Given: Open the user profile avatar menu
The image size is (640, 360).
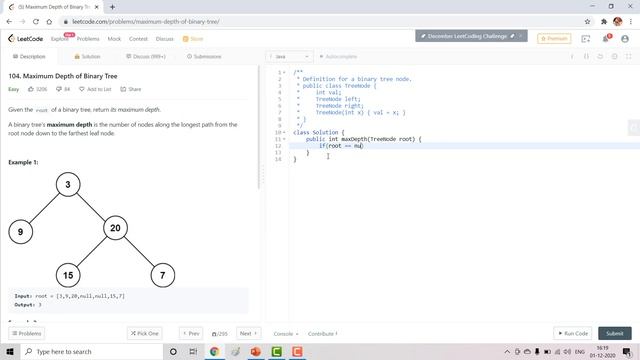Looking at the screenshot, I should pos(625,39).
